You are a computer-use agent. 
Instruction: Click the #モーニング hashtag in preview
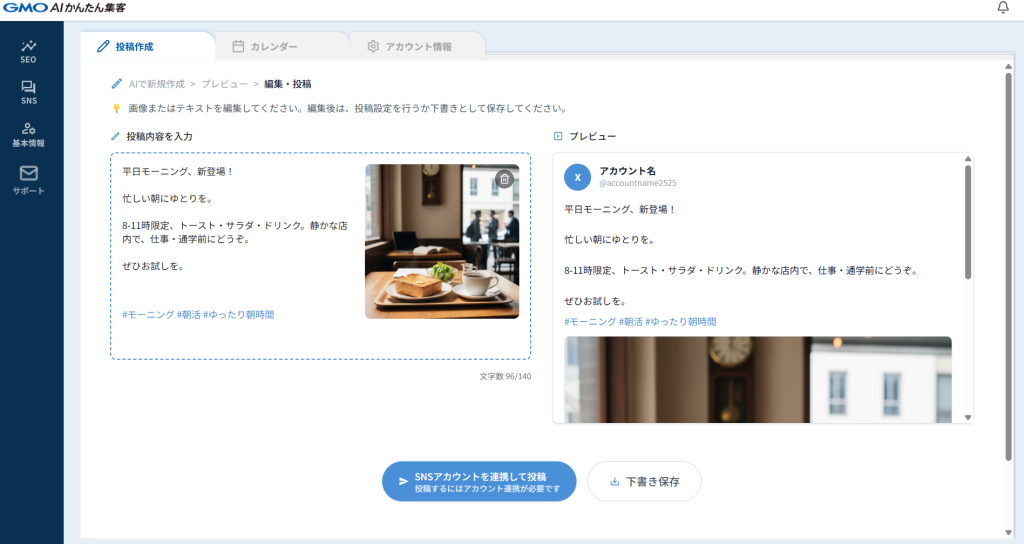[x=589, y=322]
